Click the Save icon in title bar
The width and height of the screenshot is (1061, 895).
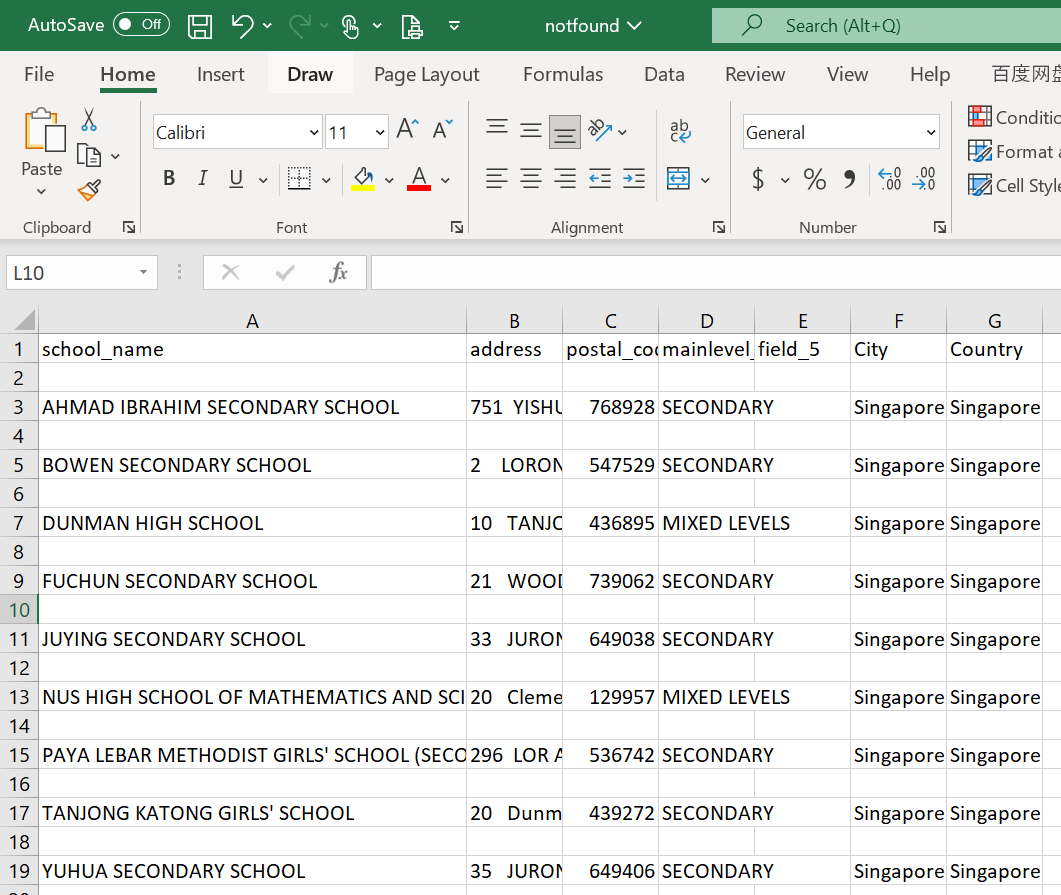pos(200,26)
